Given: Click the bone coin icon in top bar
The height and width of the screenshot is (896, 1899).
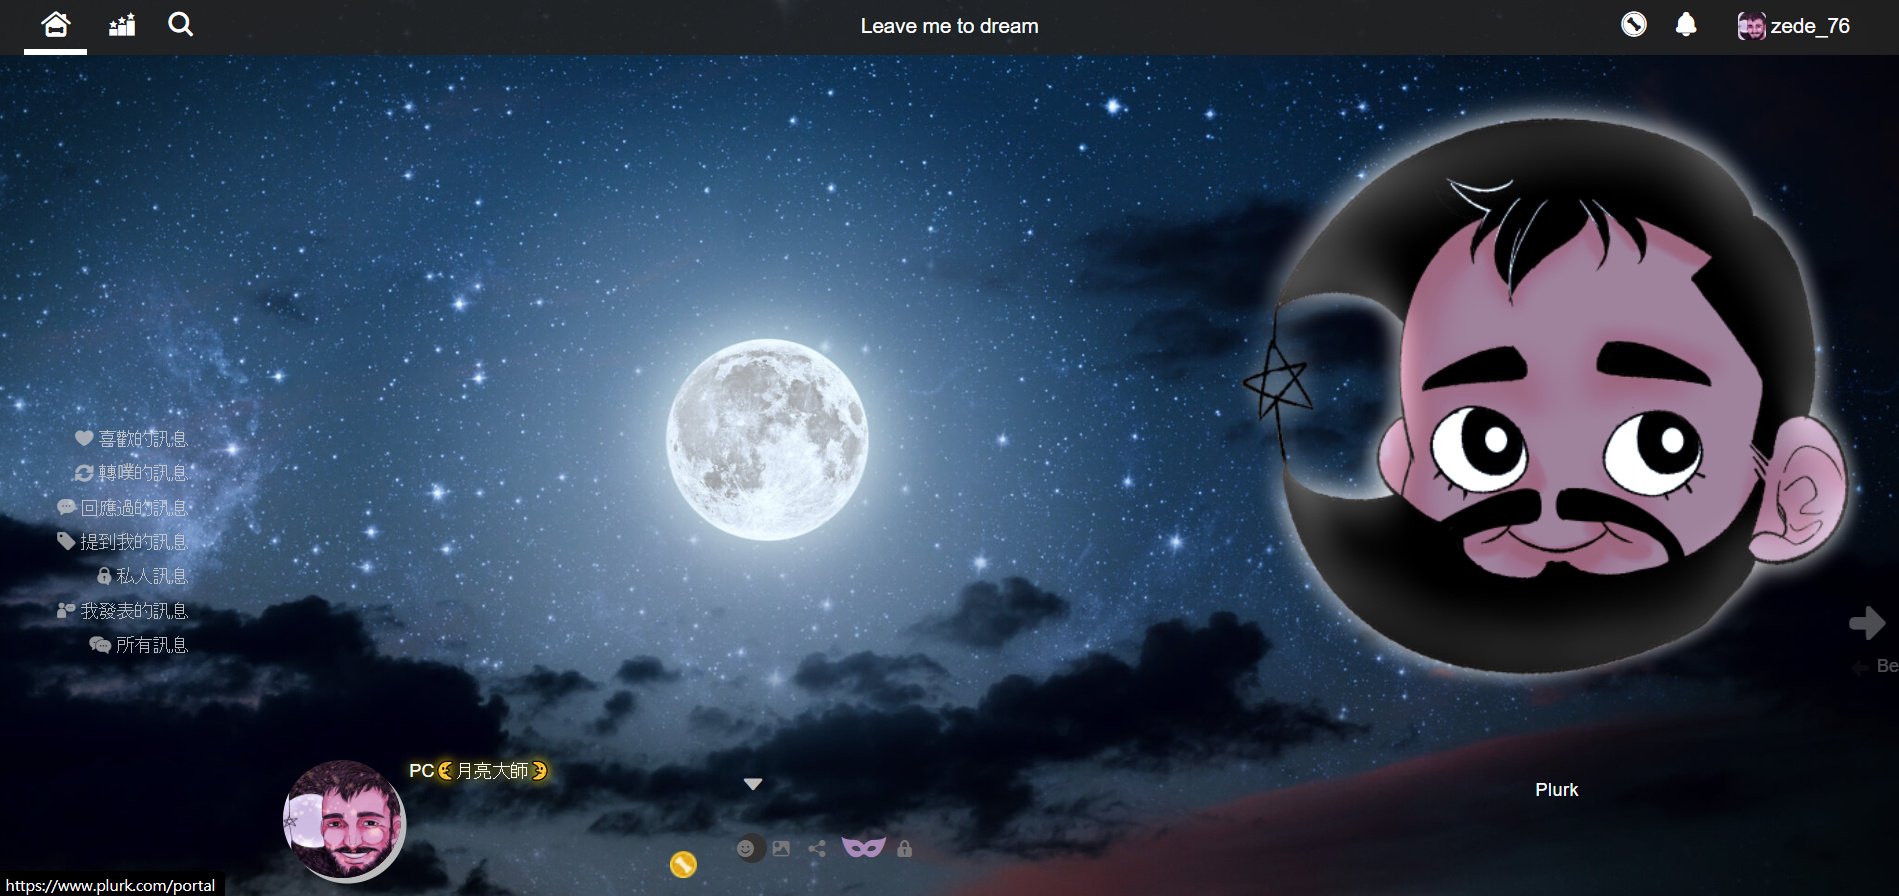Looking at the screenshot, I should coord(1634,24).
